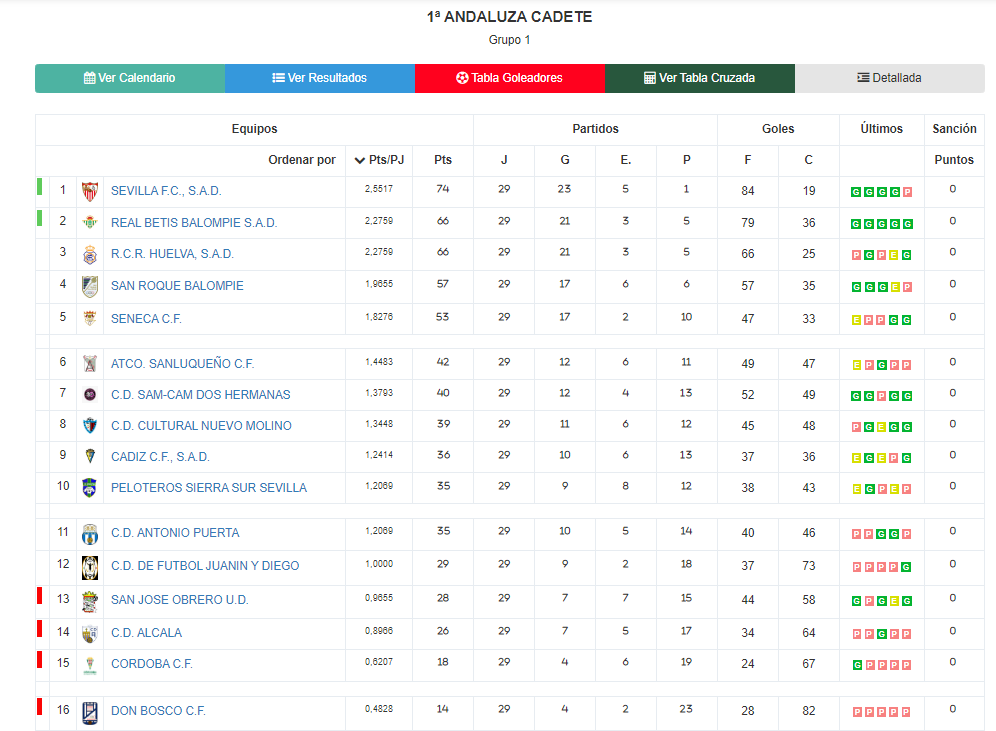Open the Tabla Goleadores tab
996x731 pixels.
pyautogui.click(x=509, y=78)
